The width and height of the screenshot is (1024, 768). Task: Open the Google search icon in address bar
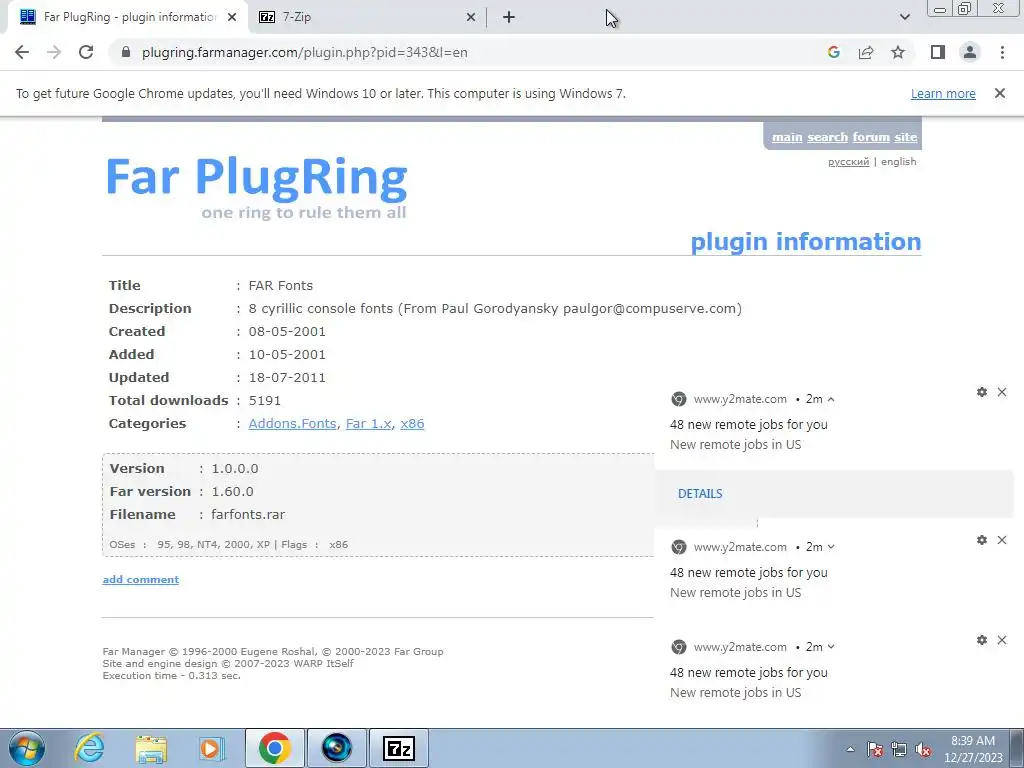pyautogui.click(x=833, y=52)
